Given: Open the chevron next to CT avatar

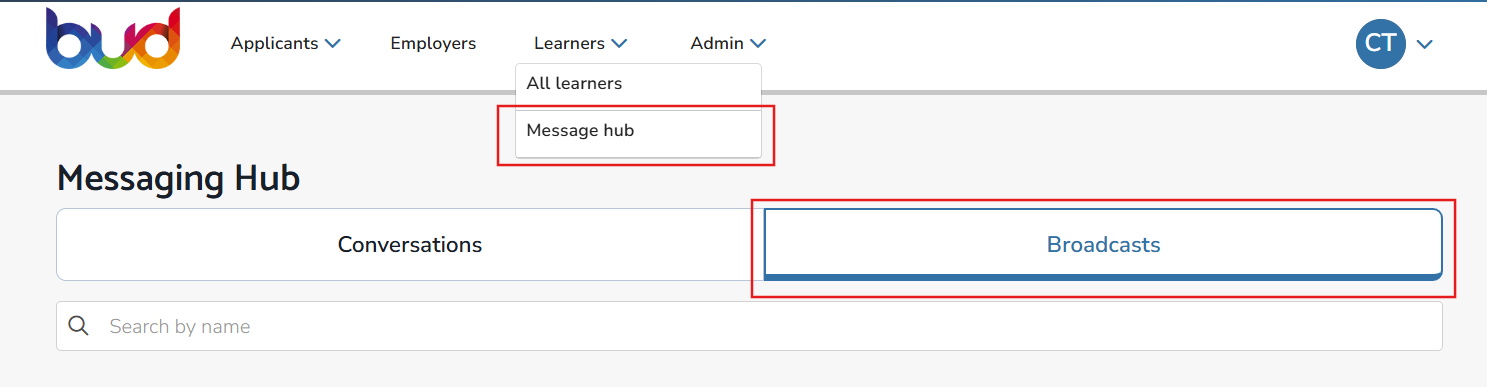Looking at the screenshot, I should coord(1425,44).
